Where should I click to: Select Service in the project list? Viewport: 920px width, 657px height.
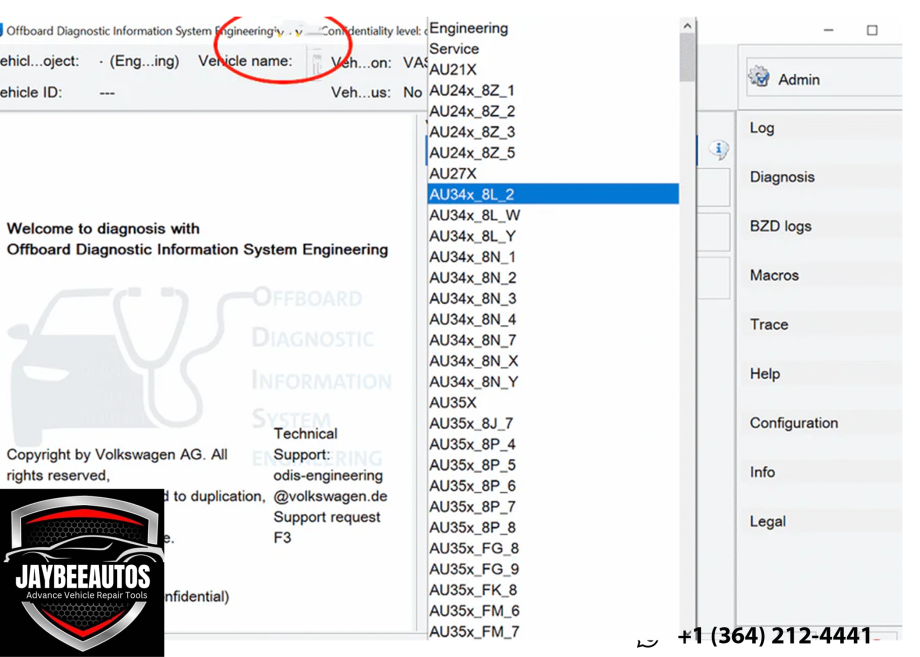click(553, 49)
